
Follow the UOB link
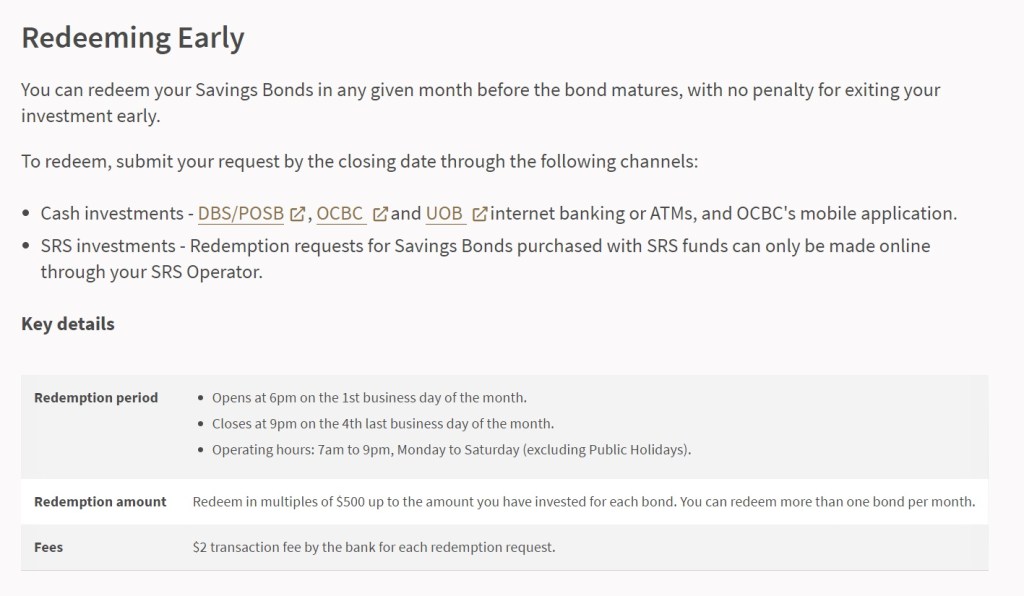point(445,213)
